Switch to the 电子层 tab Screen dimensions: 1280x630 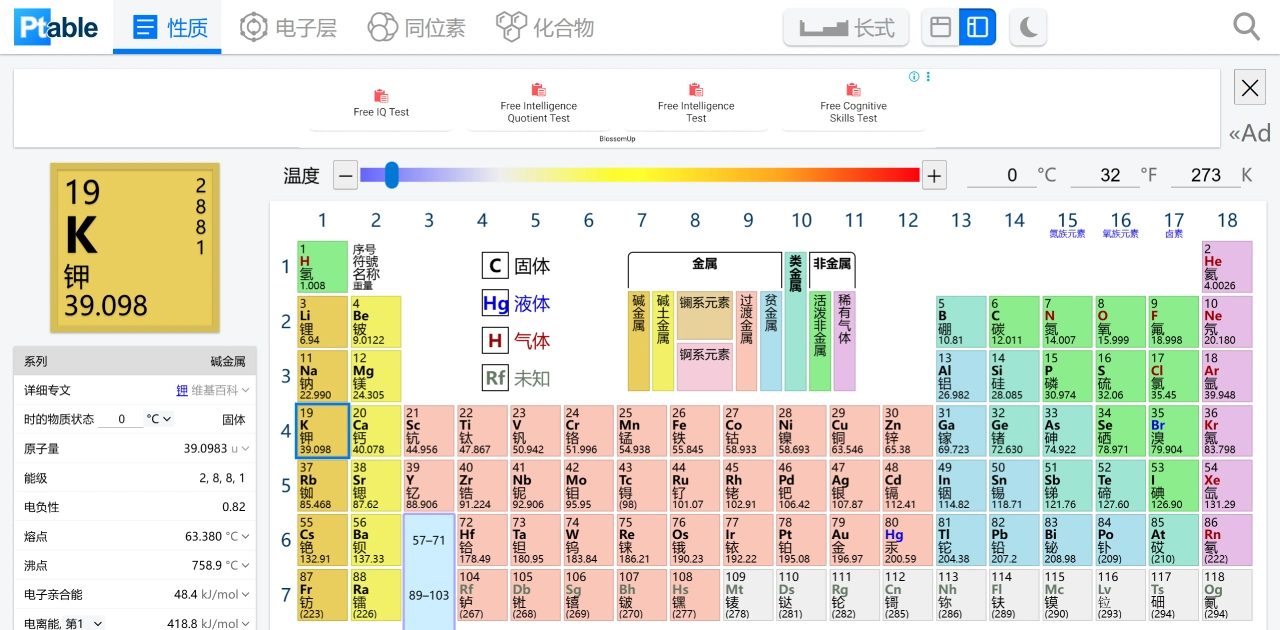click(289, 27)
